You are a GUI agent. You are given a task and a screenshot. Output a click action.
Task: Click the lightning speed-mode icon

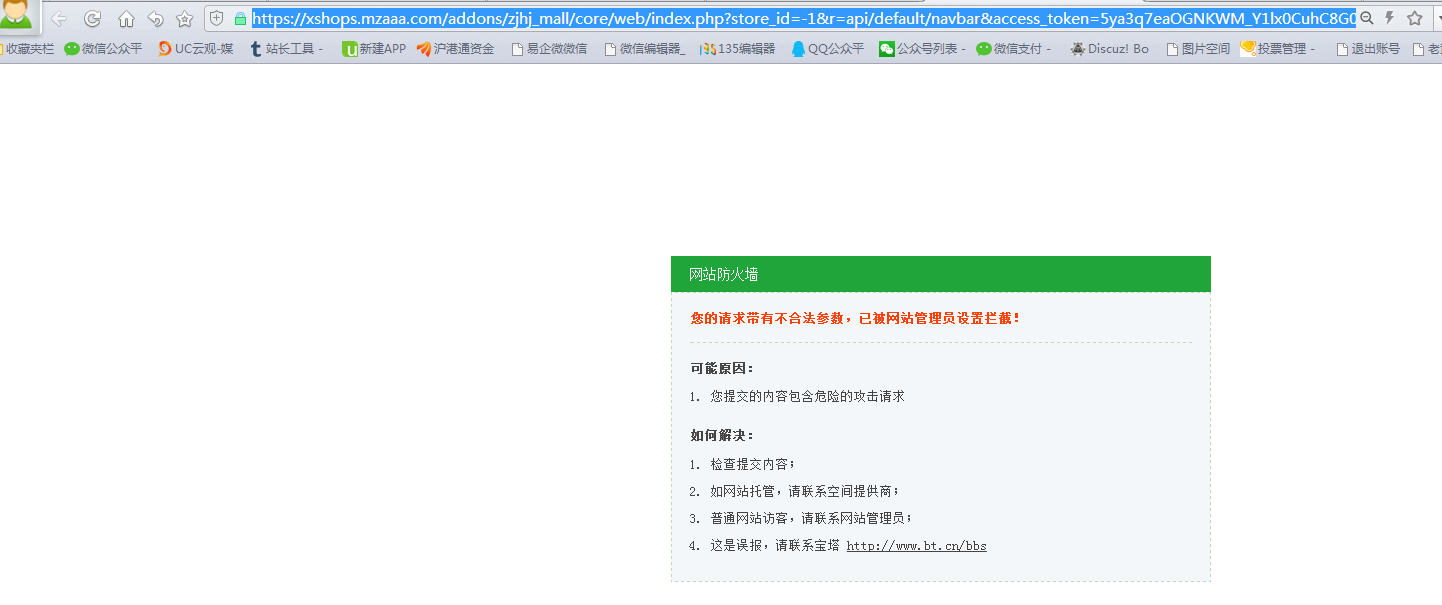pyautogui.click(x=1390, y=18)
